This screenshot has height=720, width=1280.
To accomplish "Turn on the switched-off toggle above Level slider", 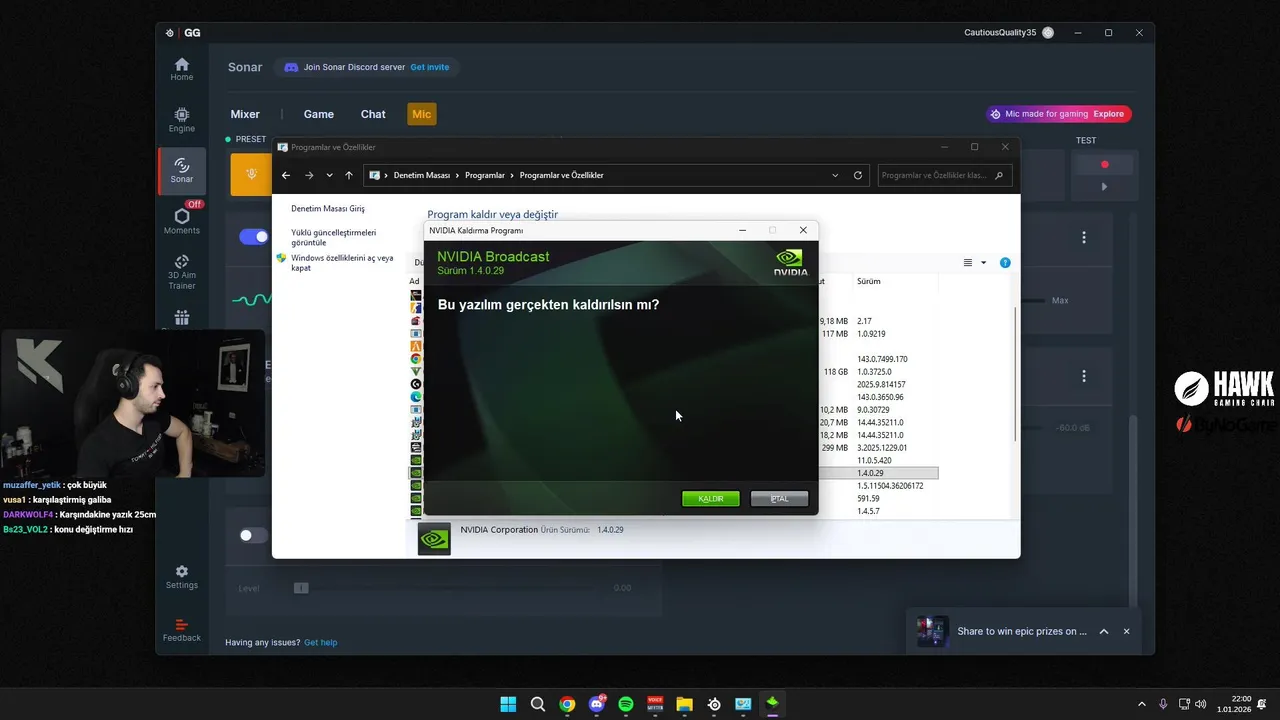I will [x=254, y=535].
